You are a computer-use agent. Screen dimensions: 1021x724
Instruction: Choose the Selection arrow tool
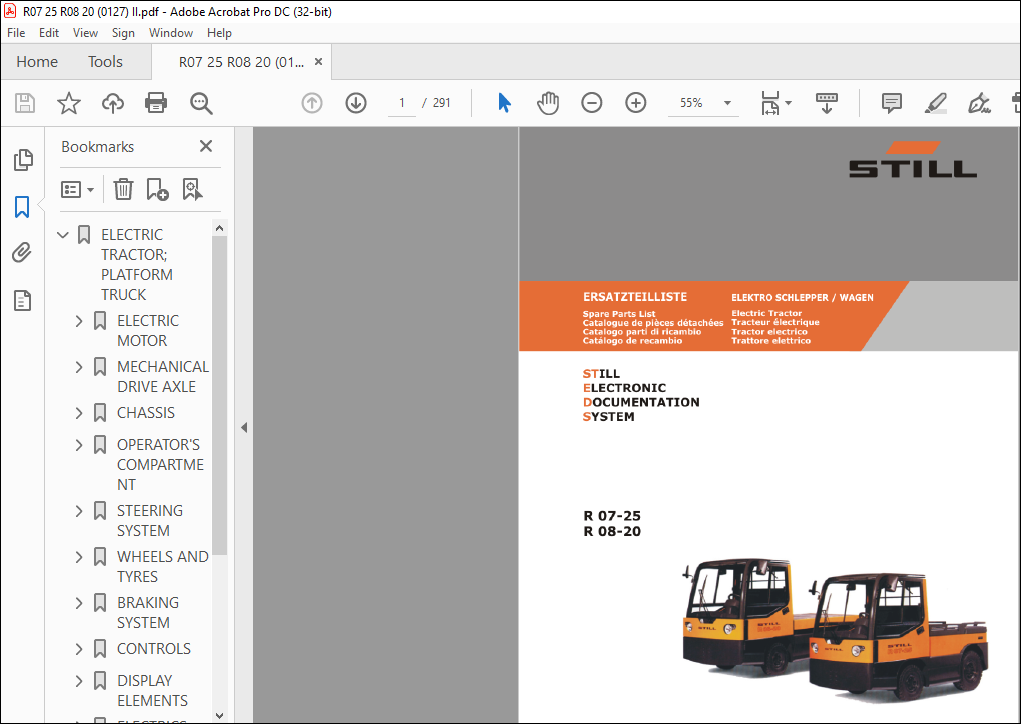point(504,103)
